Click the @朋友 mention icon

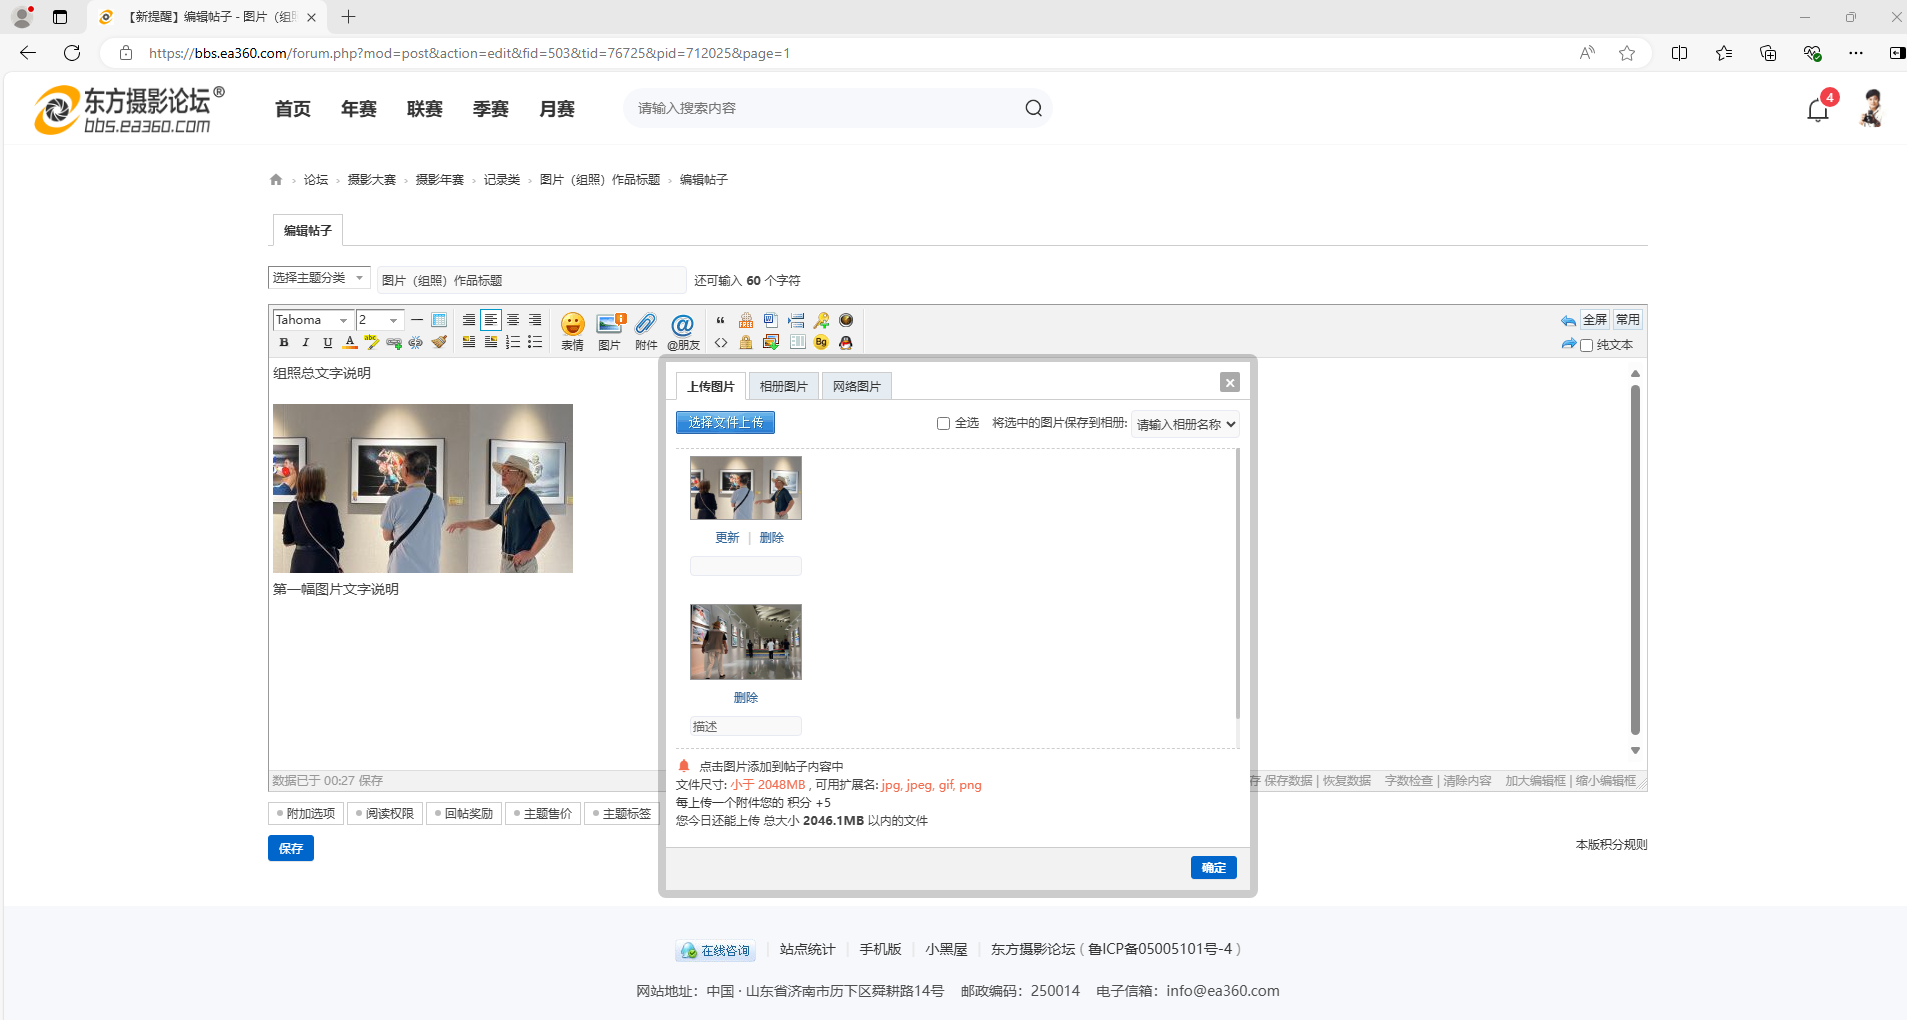[x=683, y=329]
